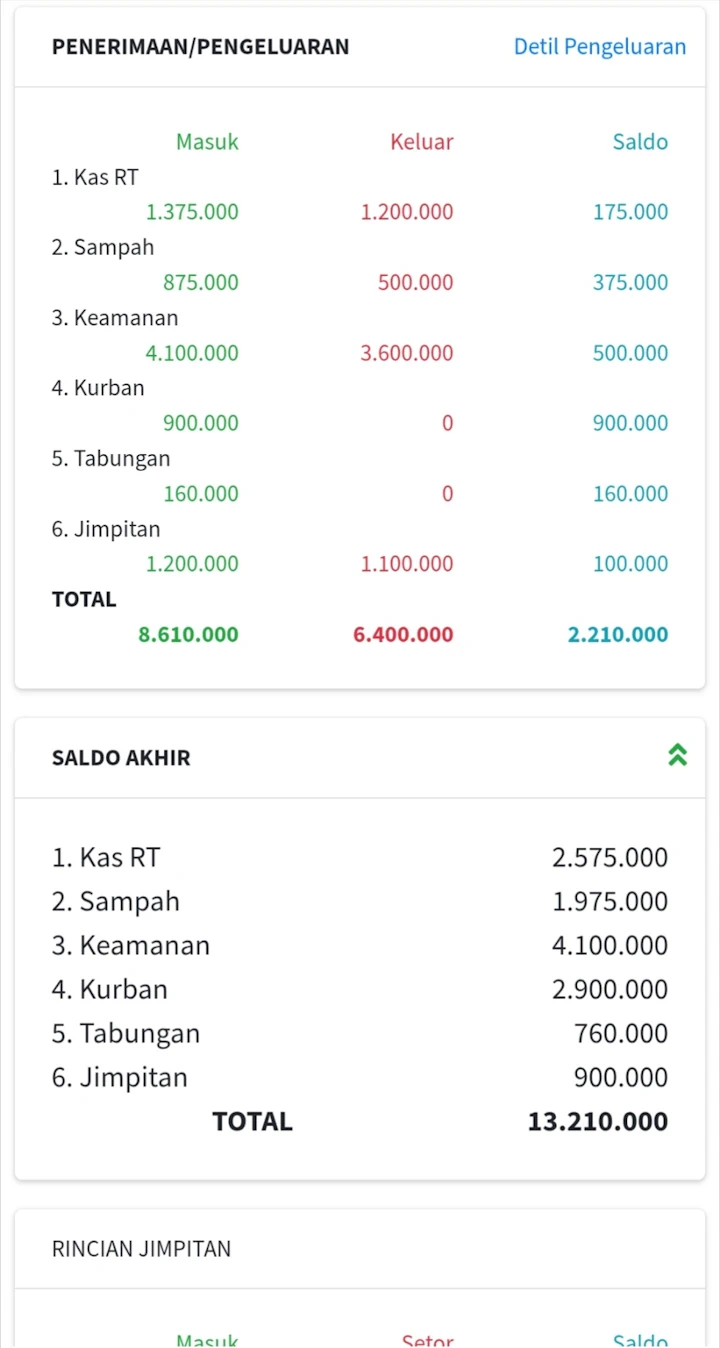Click the Kurban saldo value 900.000 in green-blue
Screen dimensions: 720x1348
pyautogui.click(x=630, y=423)
